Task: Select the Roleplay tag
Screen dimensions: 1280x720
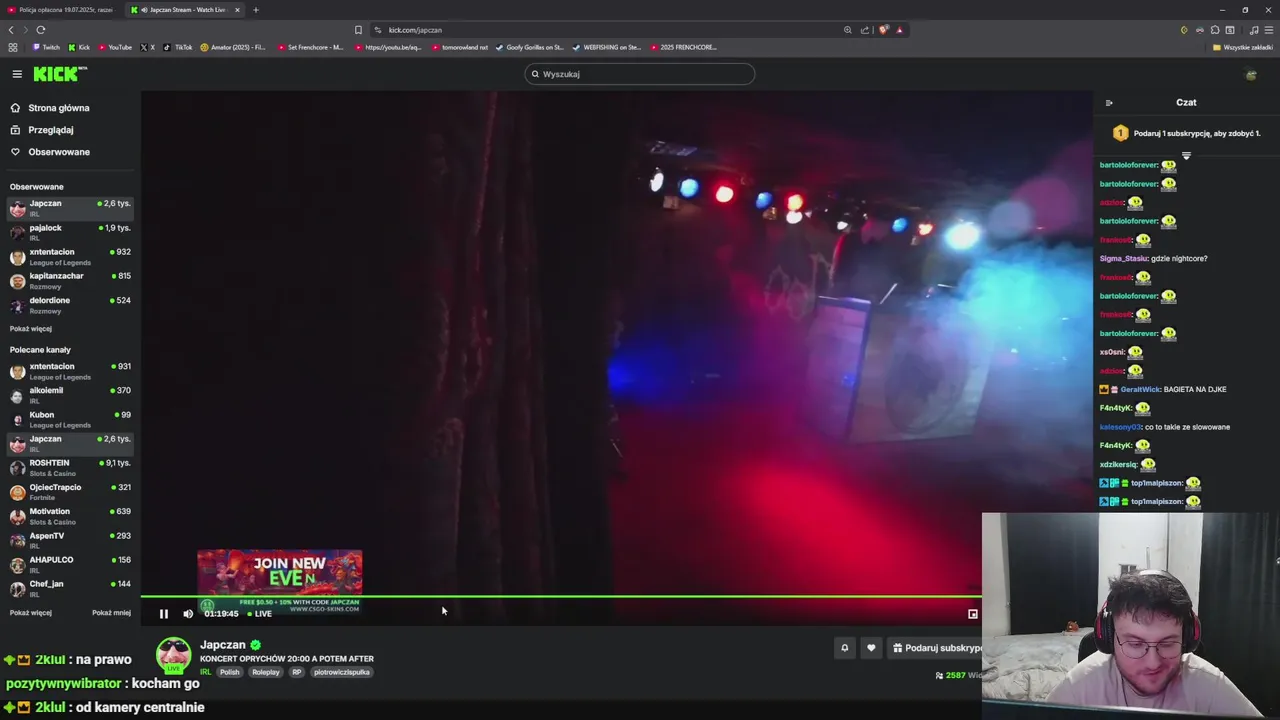Action: click(x=266, y=672)
